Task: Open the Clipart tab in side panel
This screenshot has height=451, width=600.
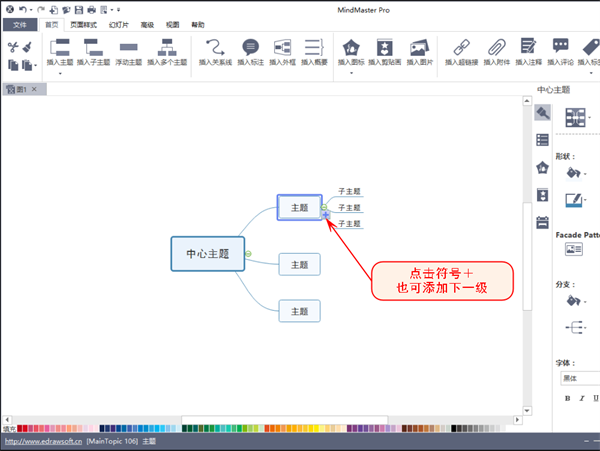Action: pyautogui.click(x=543, y=195)
